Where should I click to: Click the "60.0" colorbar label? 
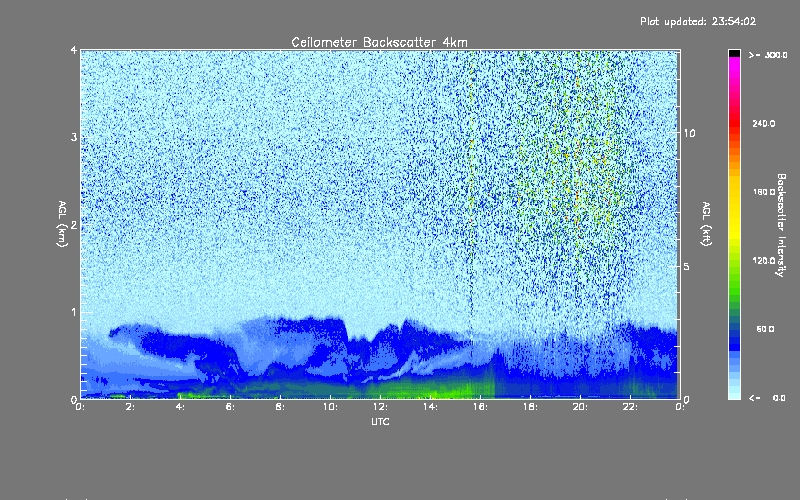[x=765, y=329]
